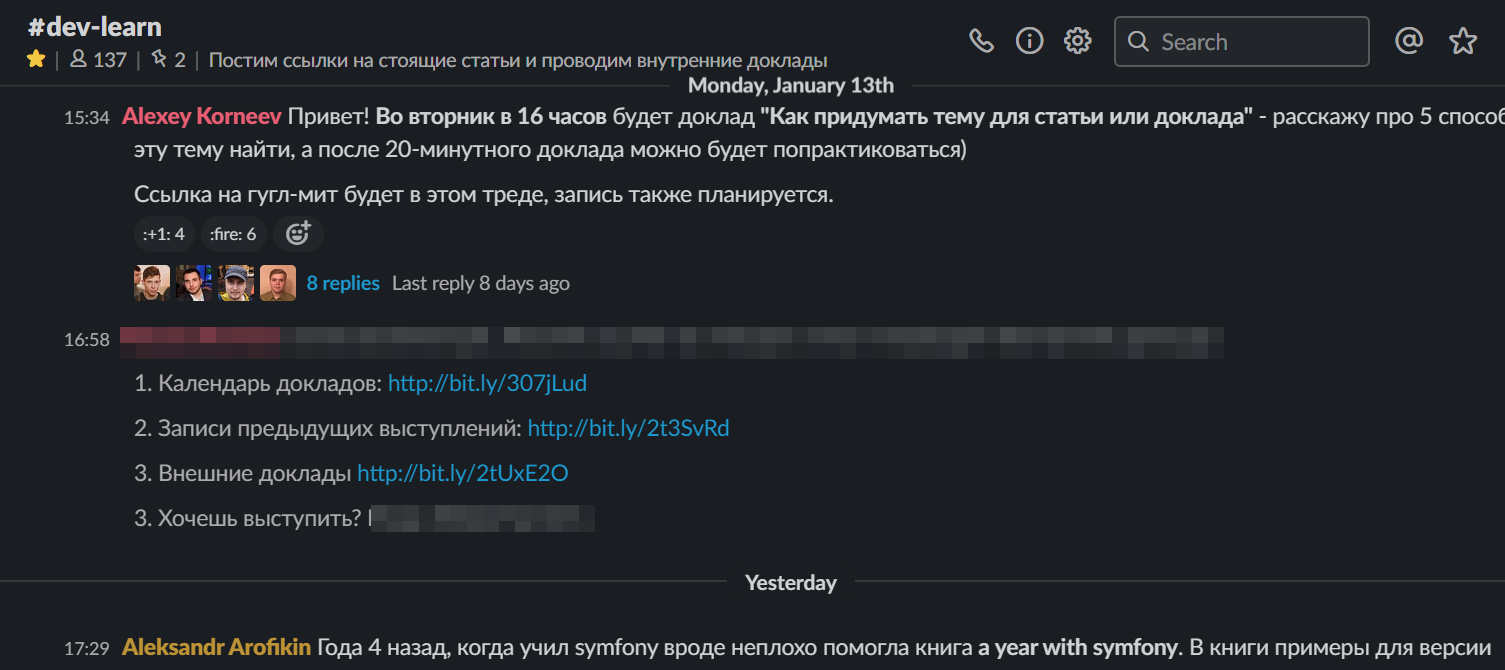Open channel details via the info icon
Viewport: 1505px width, 670px height.
point(1029,41)
